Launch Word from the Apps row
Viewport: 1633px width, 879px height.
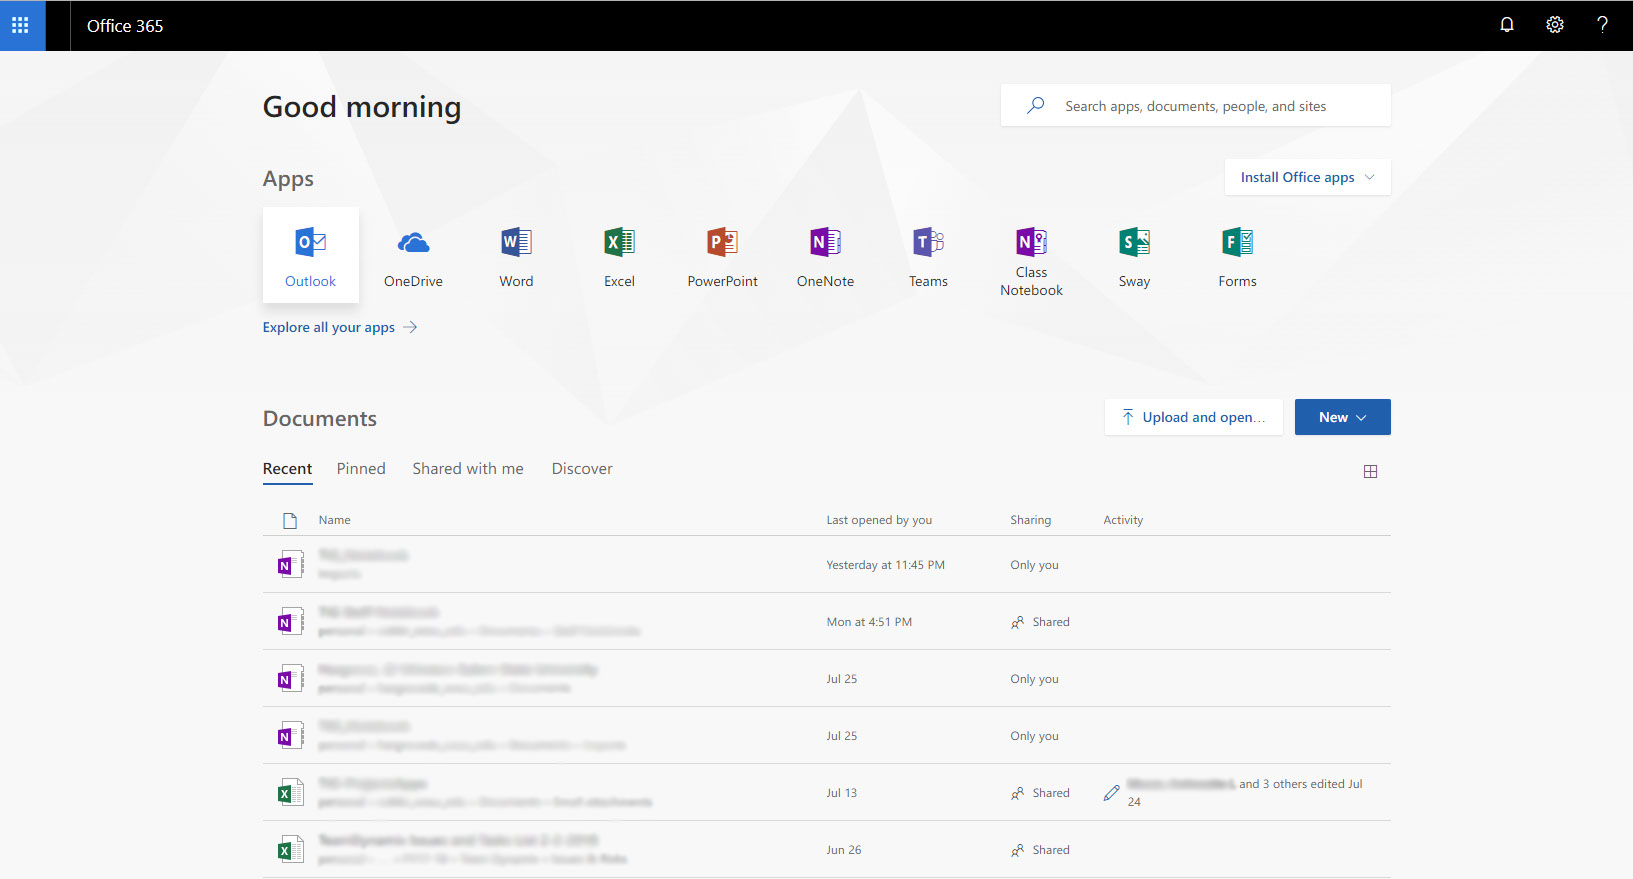click(x=516, y=255)
